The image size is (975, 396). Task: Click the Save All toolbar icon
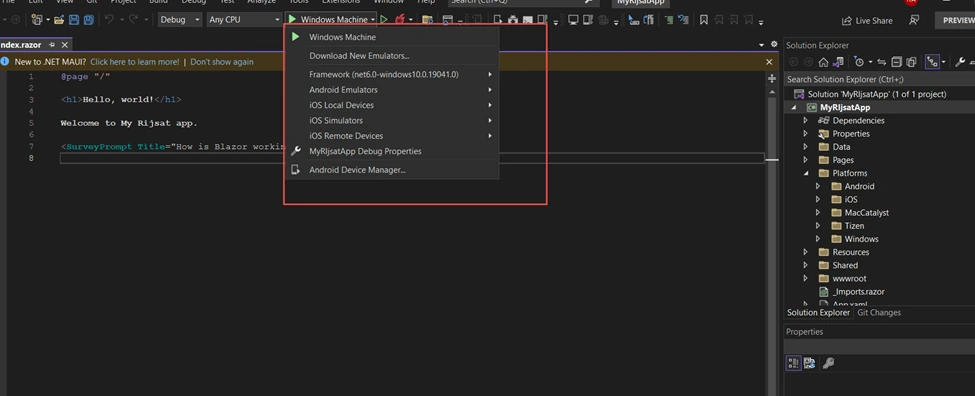click(x=88, y=20)
